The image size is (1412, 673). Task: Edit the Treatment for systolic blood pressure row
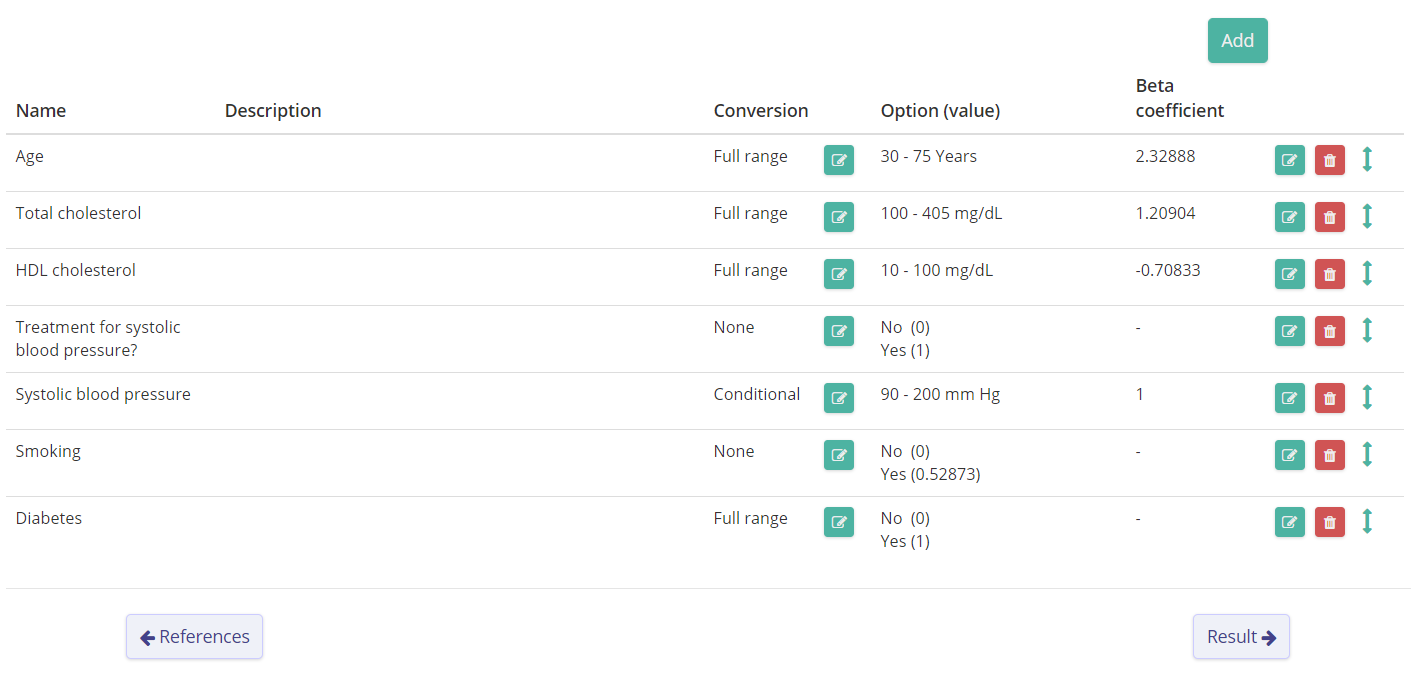tap(1290, 331)
